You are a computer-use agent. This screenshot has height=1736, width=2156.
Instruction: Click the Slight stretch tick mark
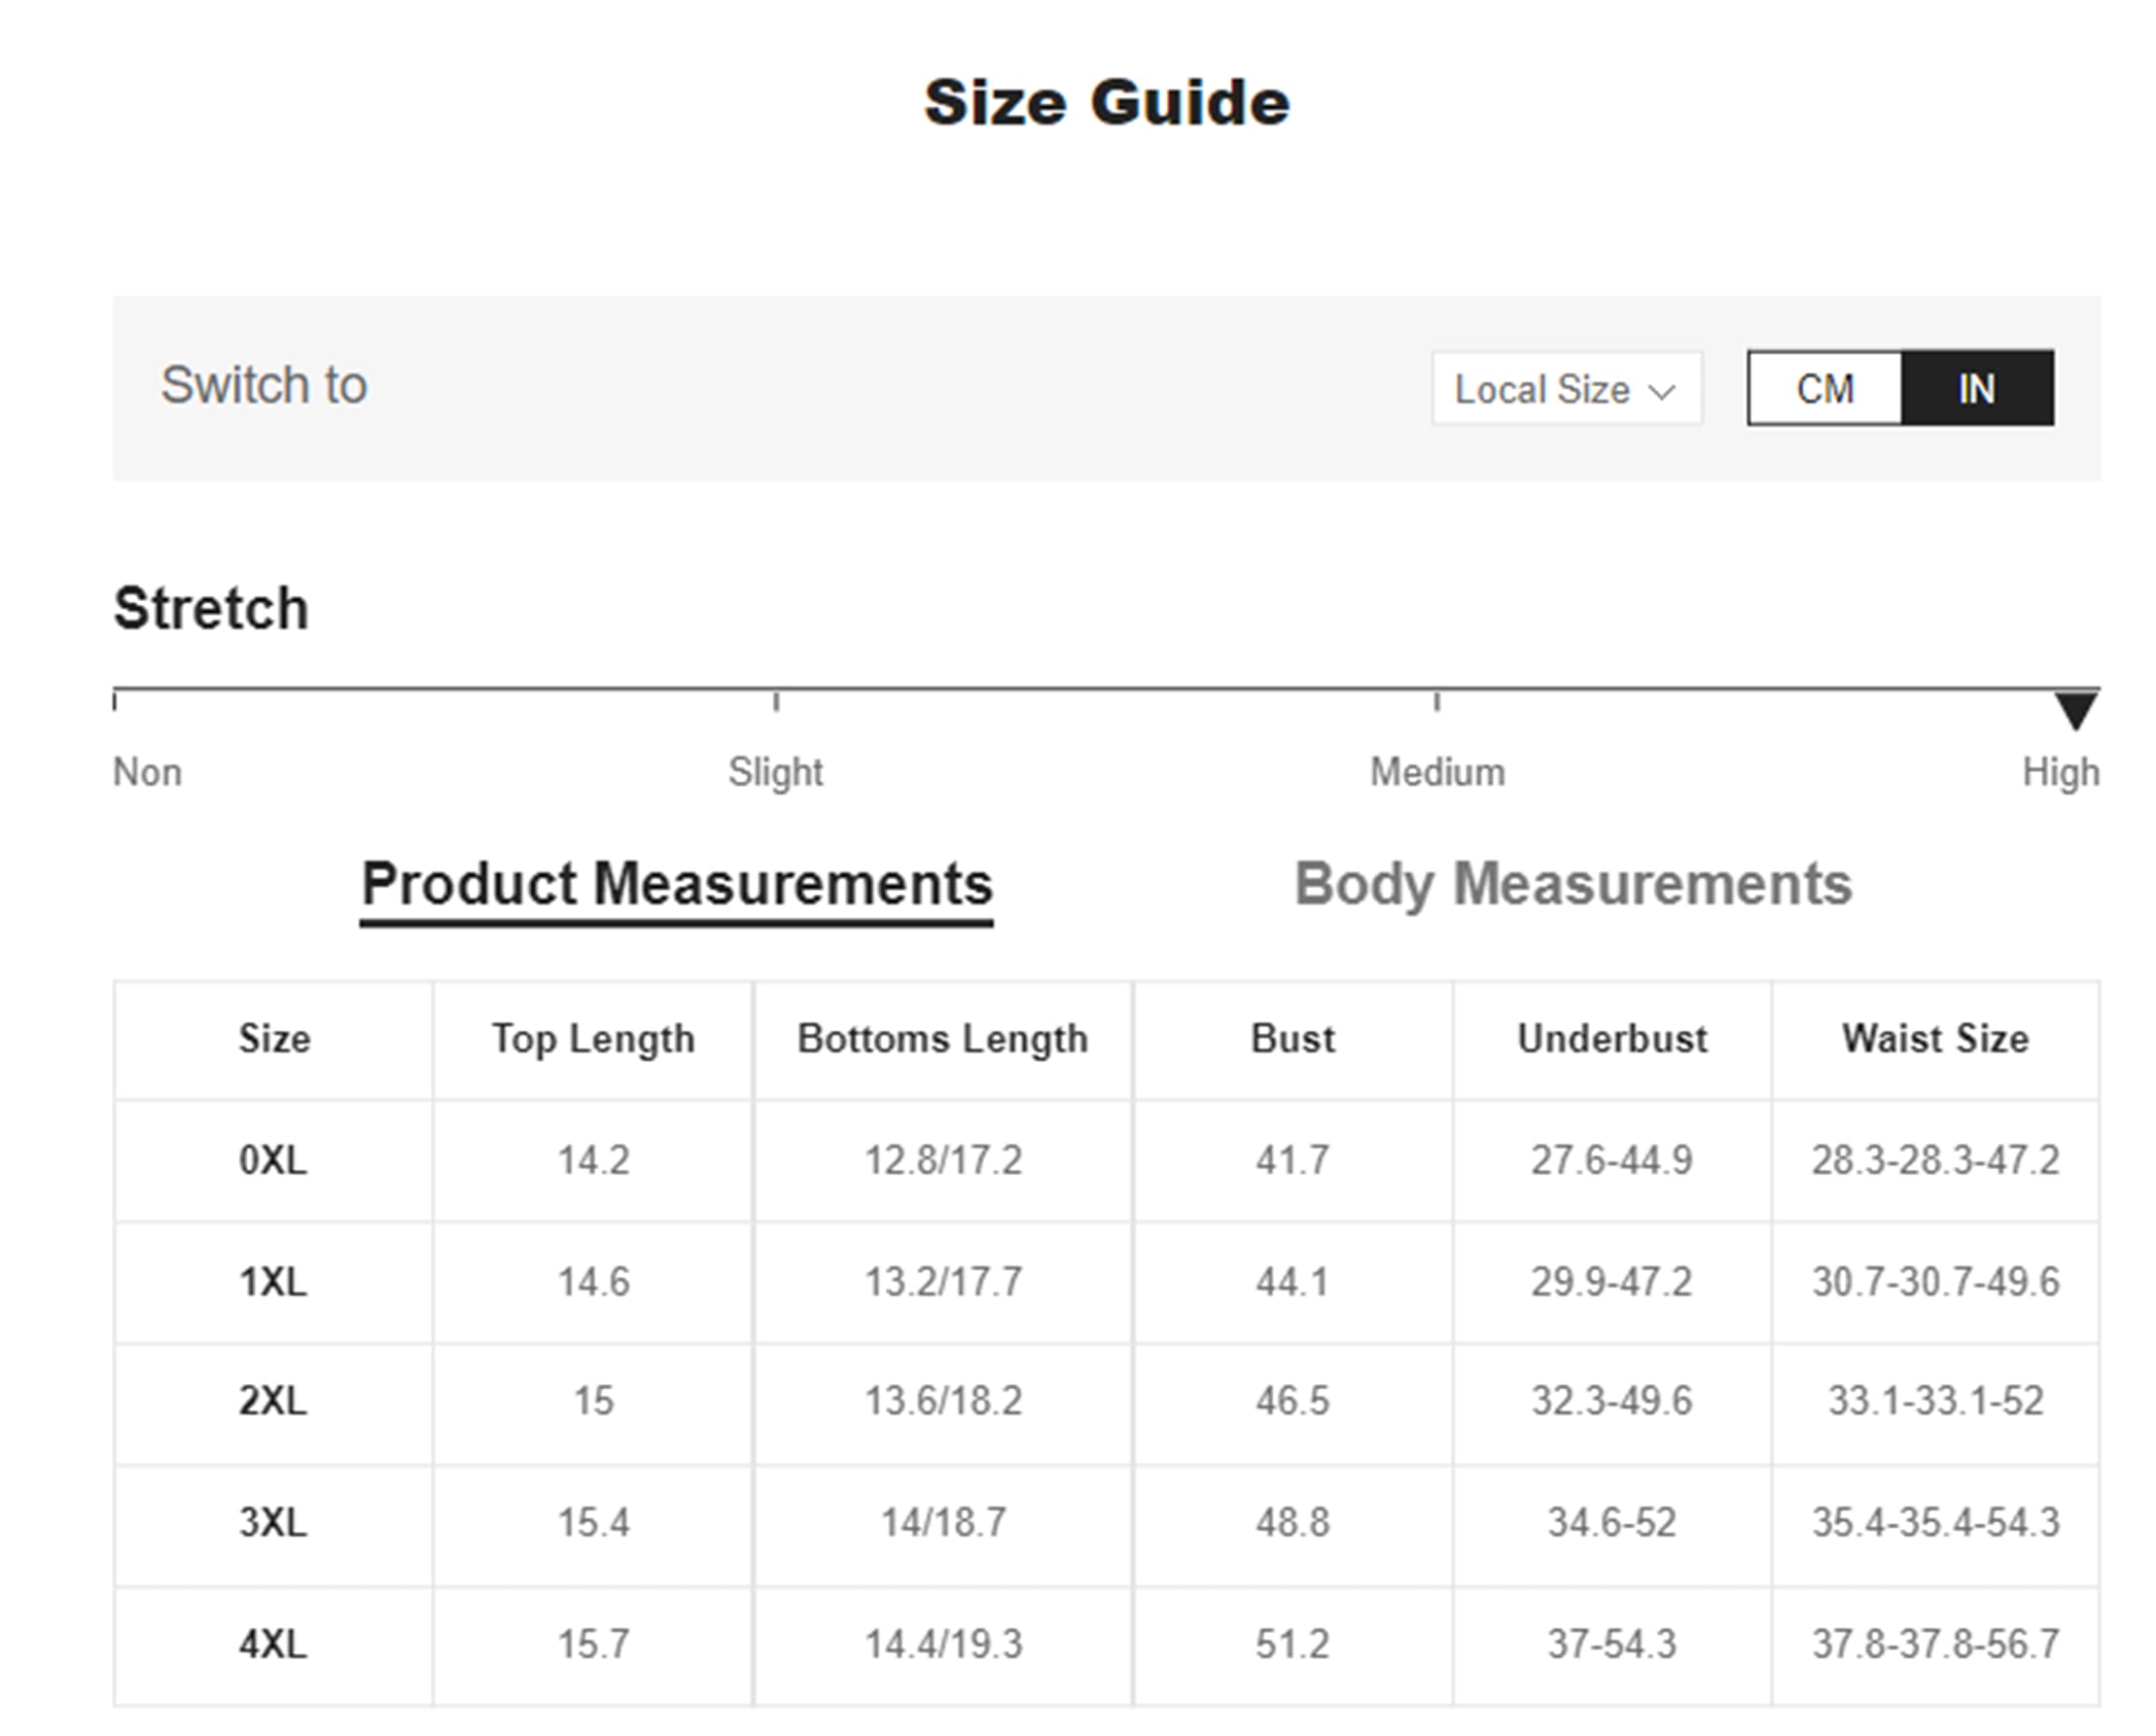click(776, 701)
